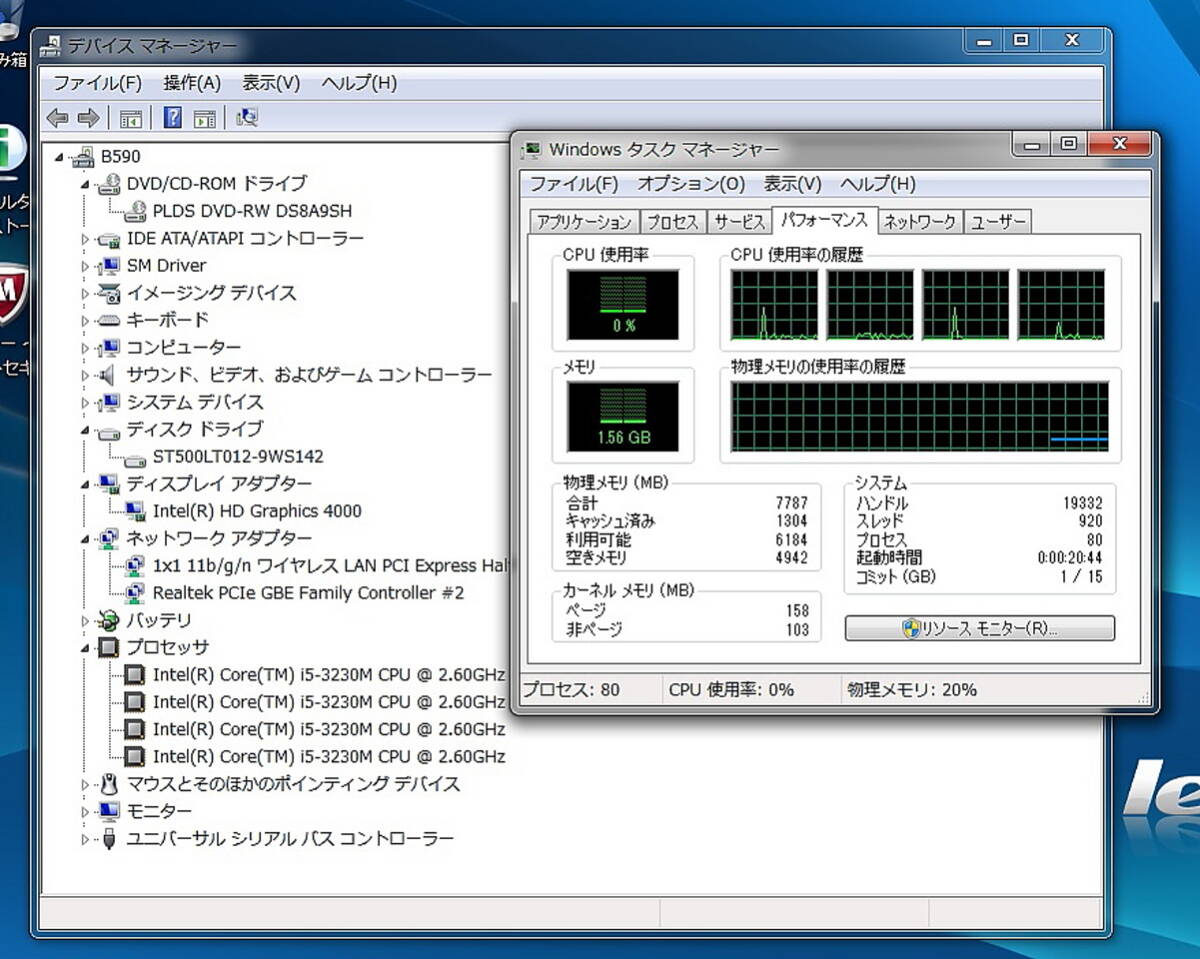Click the ハンドル value 19332
Screen dimensions: 1200x959
pos(1082,504)
